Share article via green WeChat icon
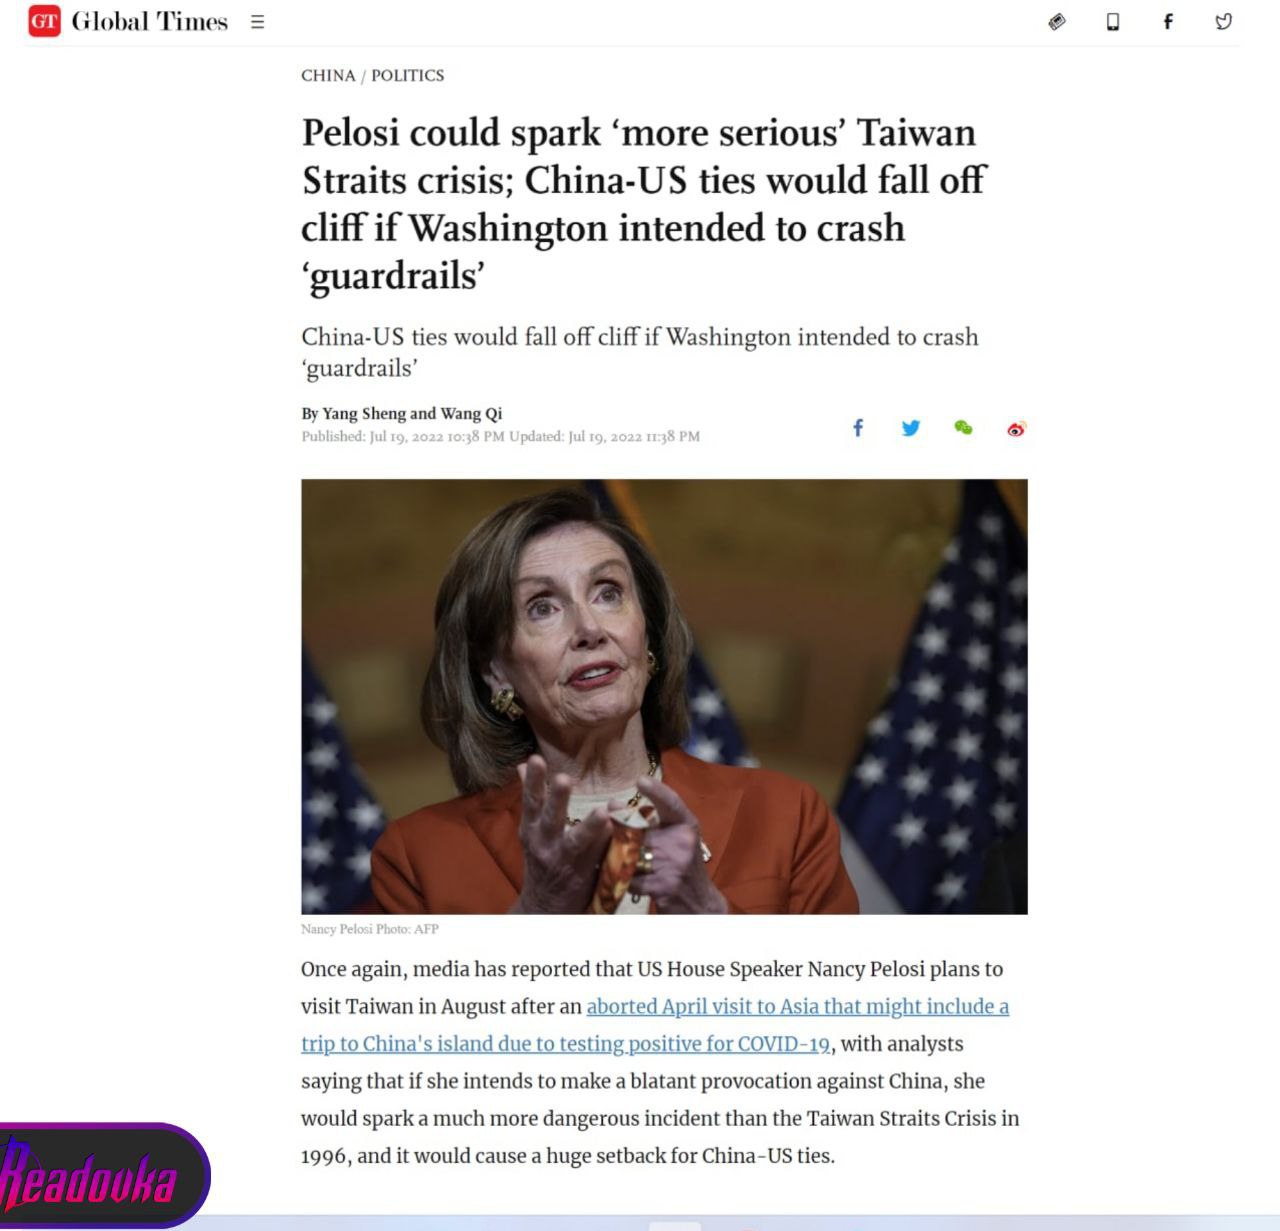 963,428
